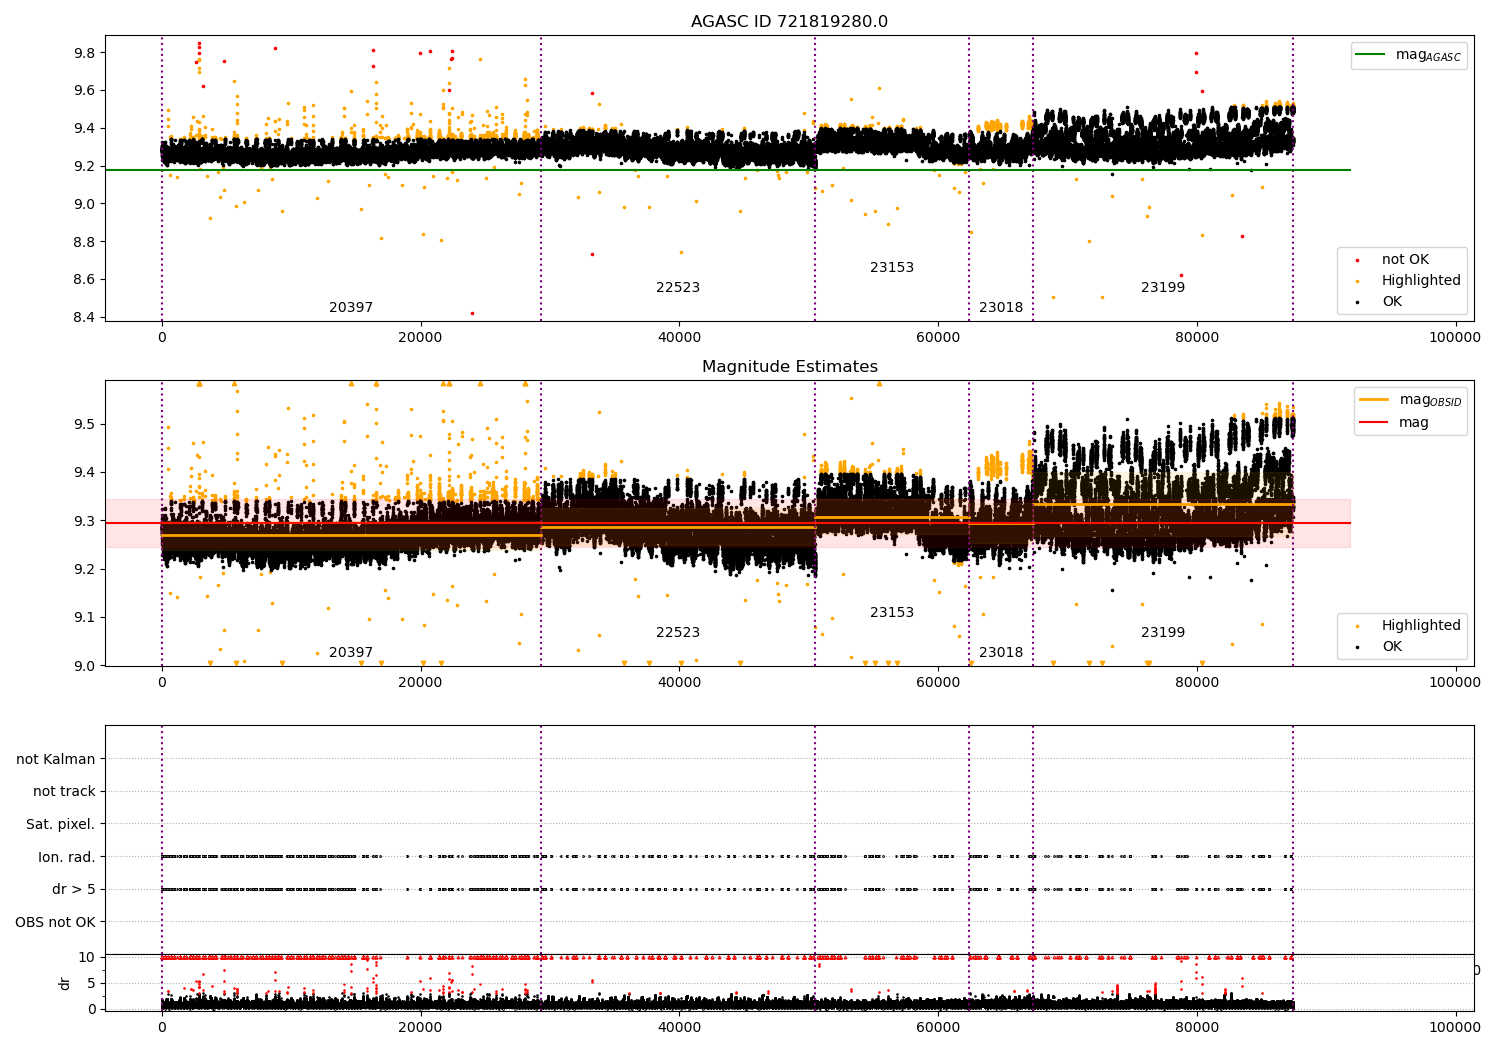Select 'not OK' in the top legend
1500x1050 pixels.
pos(1405,260)
